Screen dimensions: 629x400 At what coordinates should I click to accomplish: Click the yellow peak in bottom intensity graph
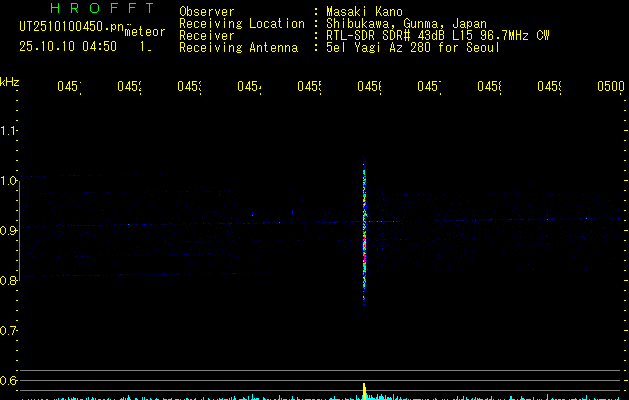[364, 389]
